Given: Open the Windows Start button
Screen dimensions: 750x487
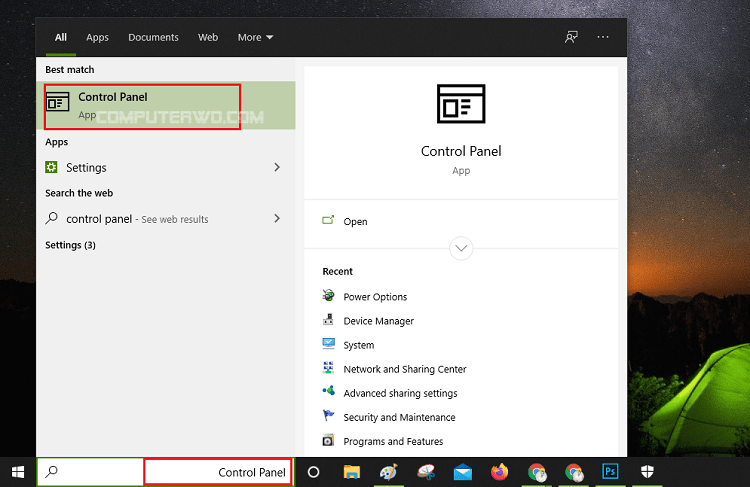Looking at the screenshot, I should click(18, 472).
